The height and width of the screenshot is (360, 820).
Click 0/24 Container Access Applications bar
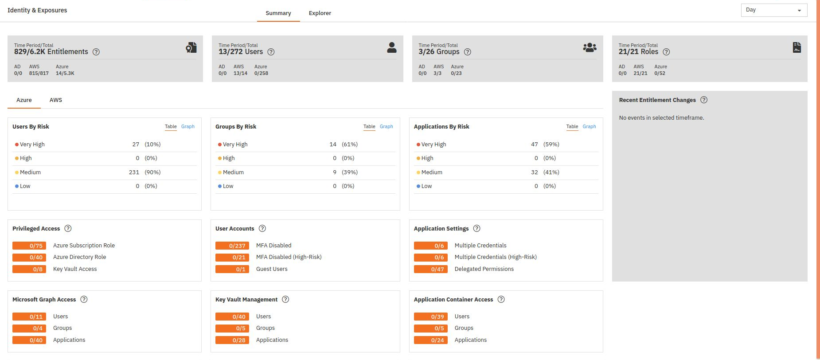[430, 340]
